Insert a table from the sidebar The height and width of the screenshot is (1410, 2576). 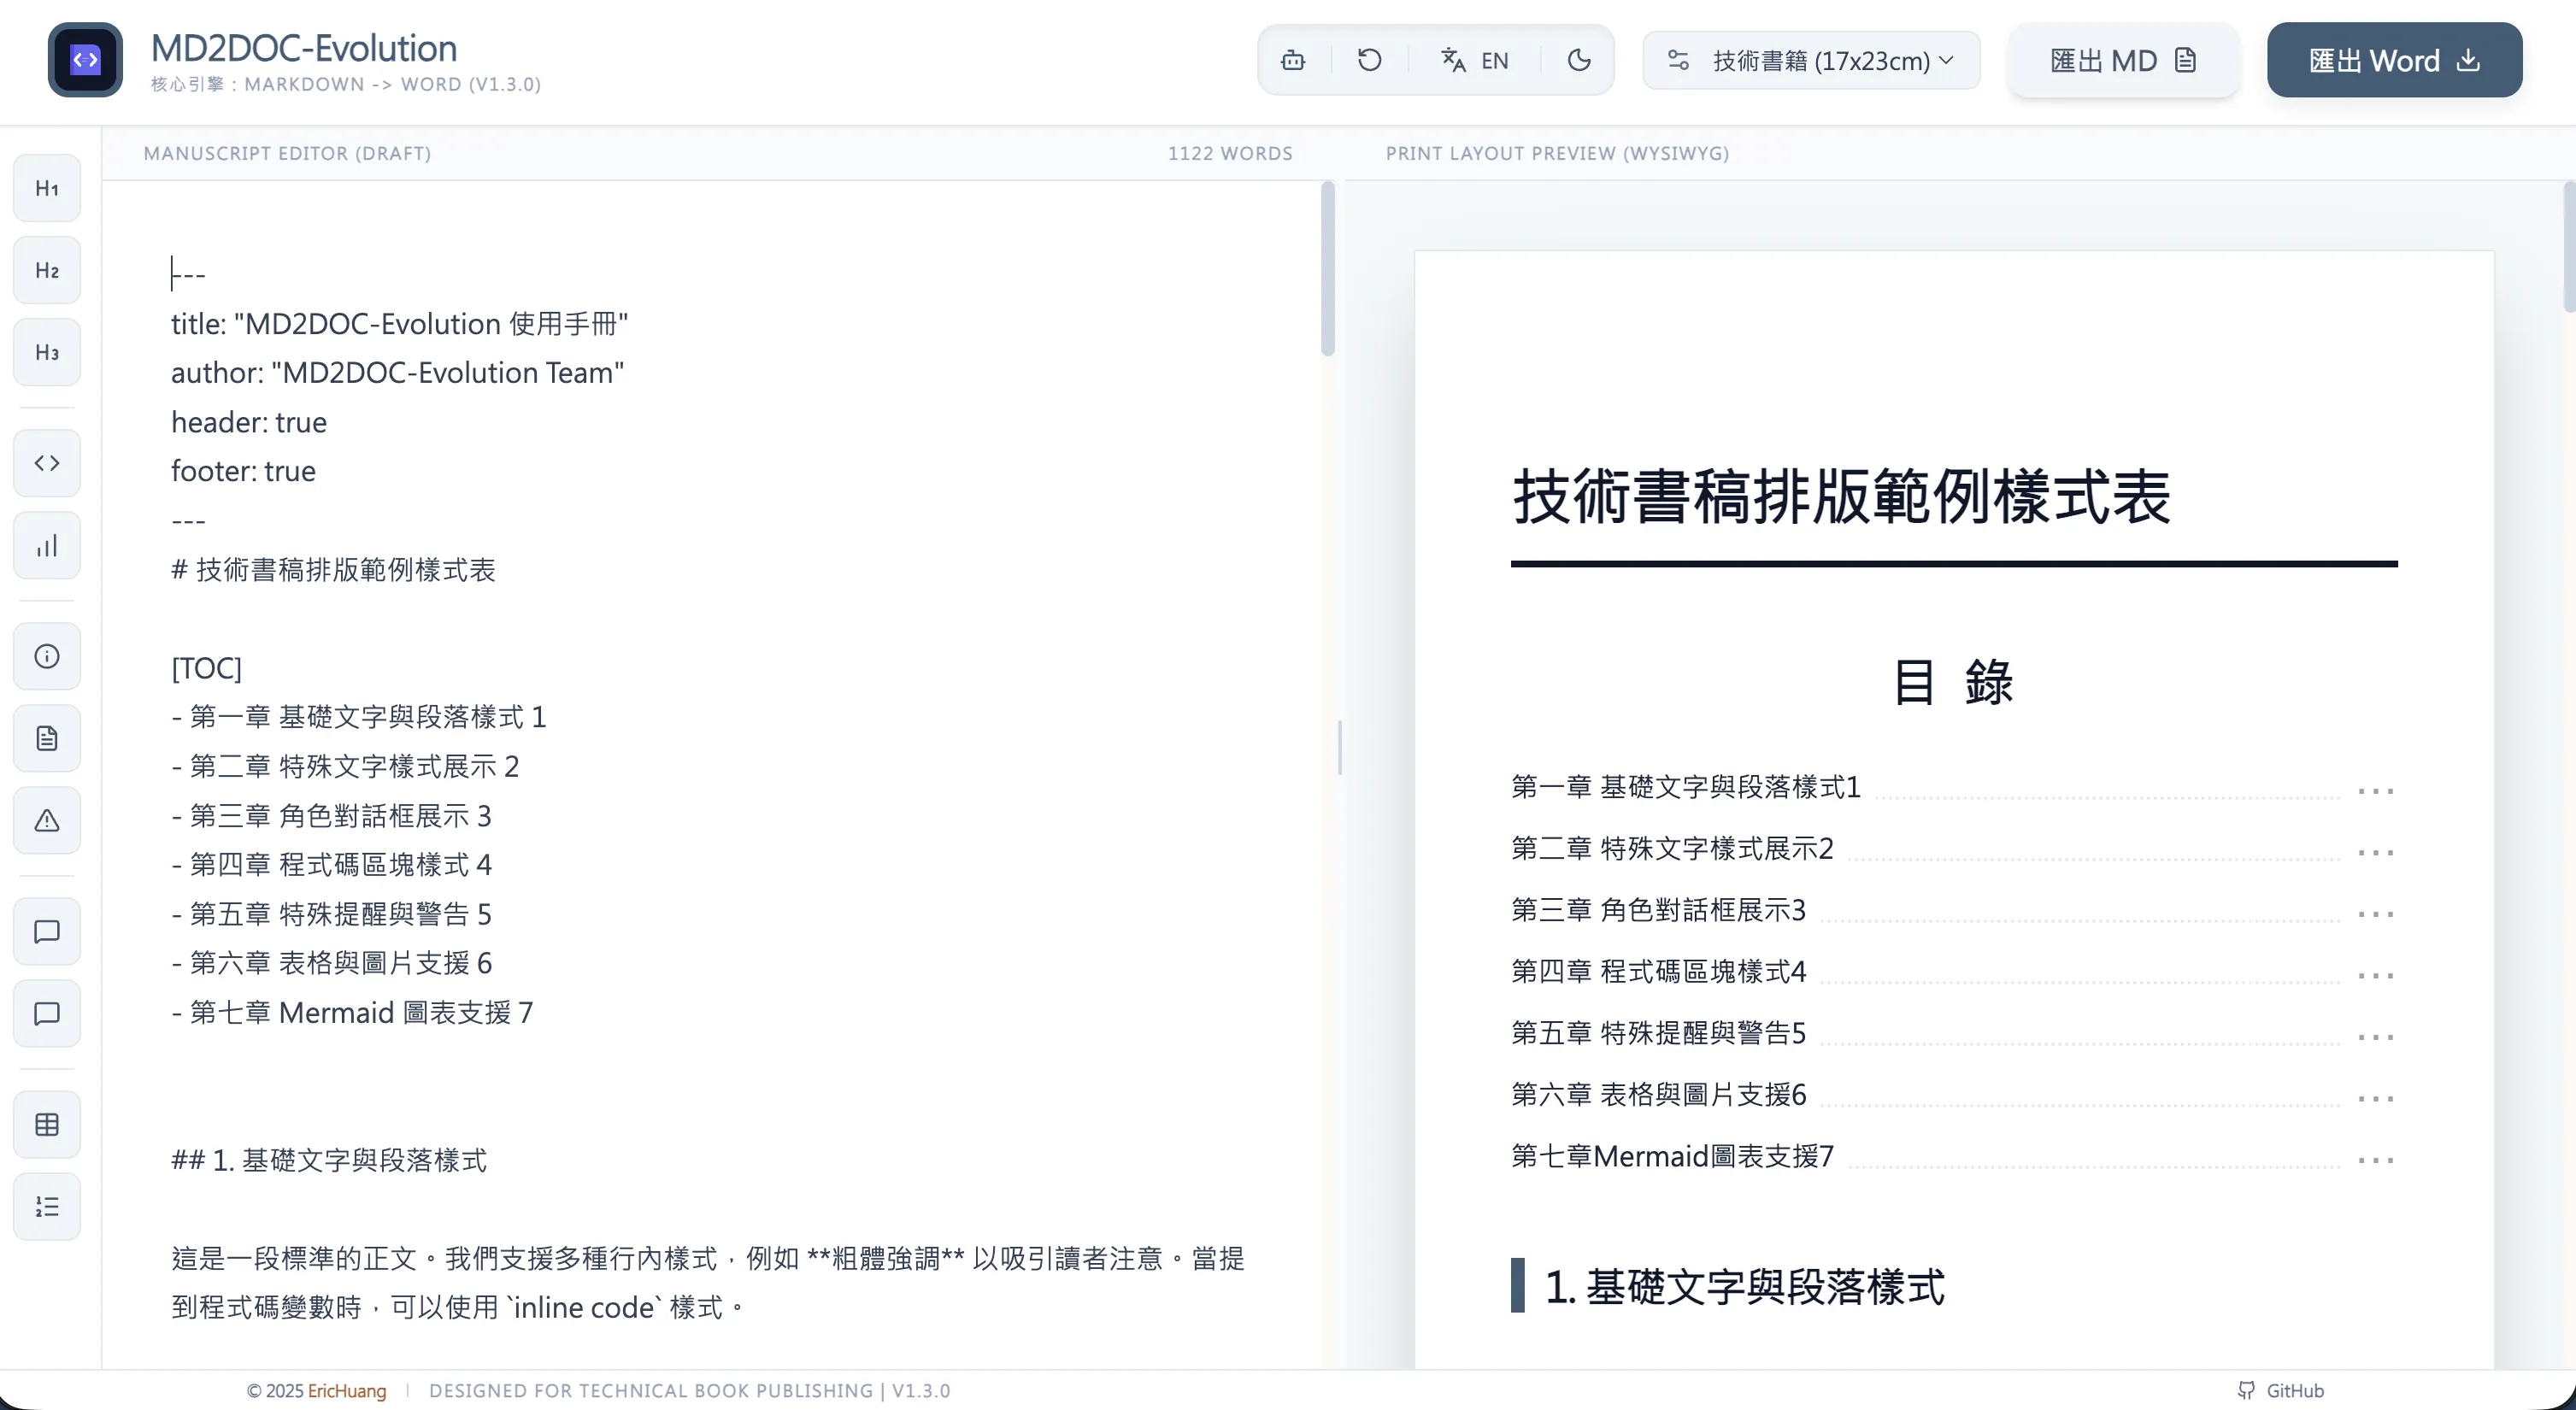46,1124
